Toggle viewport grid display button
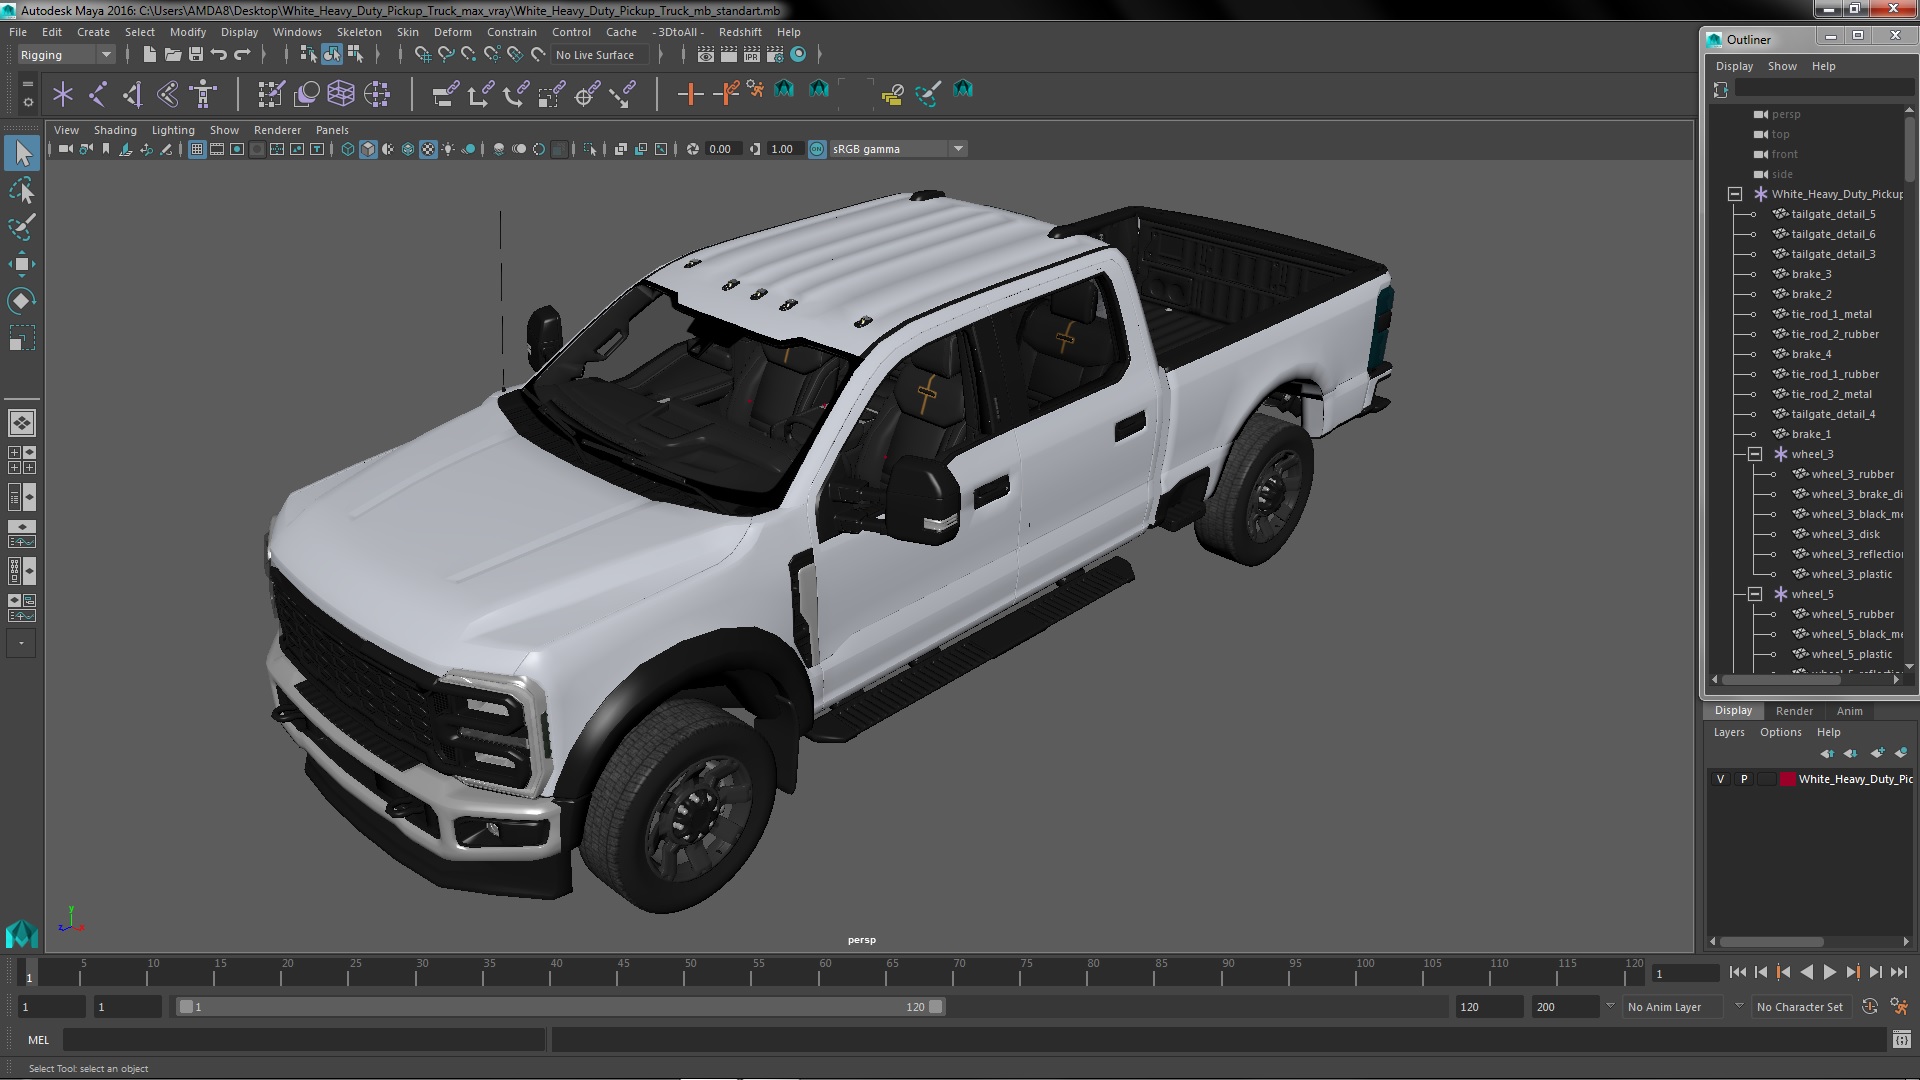The image size is (1920, 1080). click(x=197, y=149)
